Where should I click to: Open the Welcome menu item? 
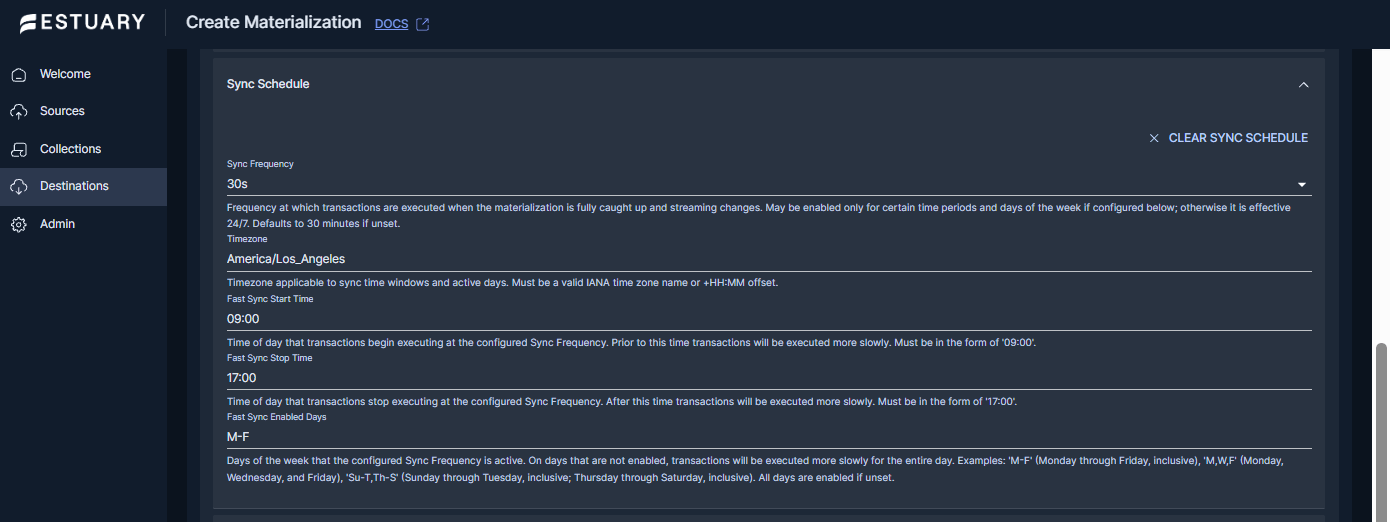65,74
